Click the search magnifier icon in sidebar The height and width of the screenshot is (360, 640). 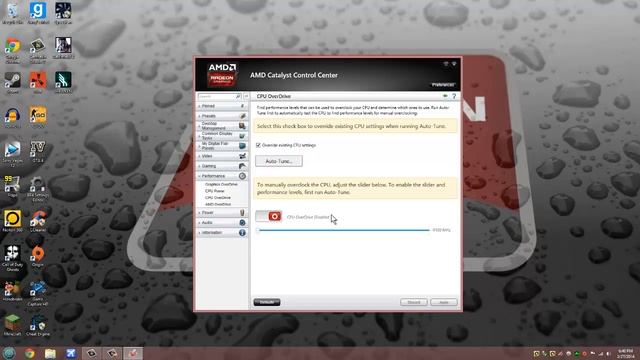[238, 96]
